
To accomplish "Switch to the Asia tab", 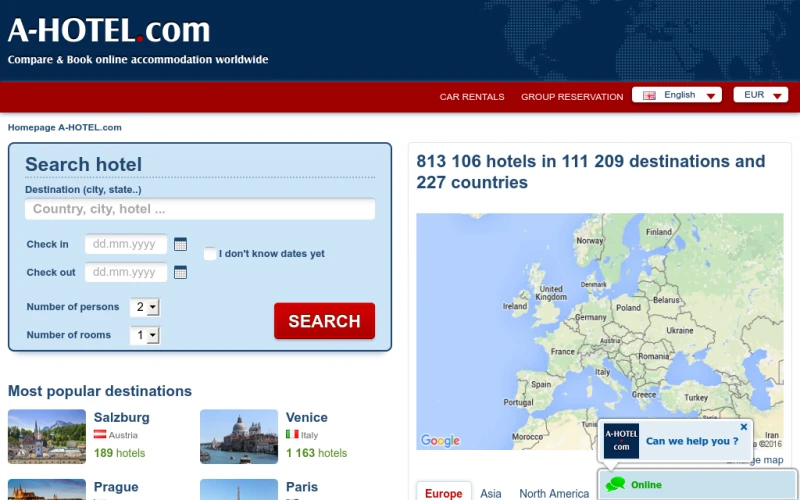I will point(490,493).
